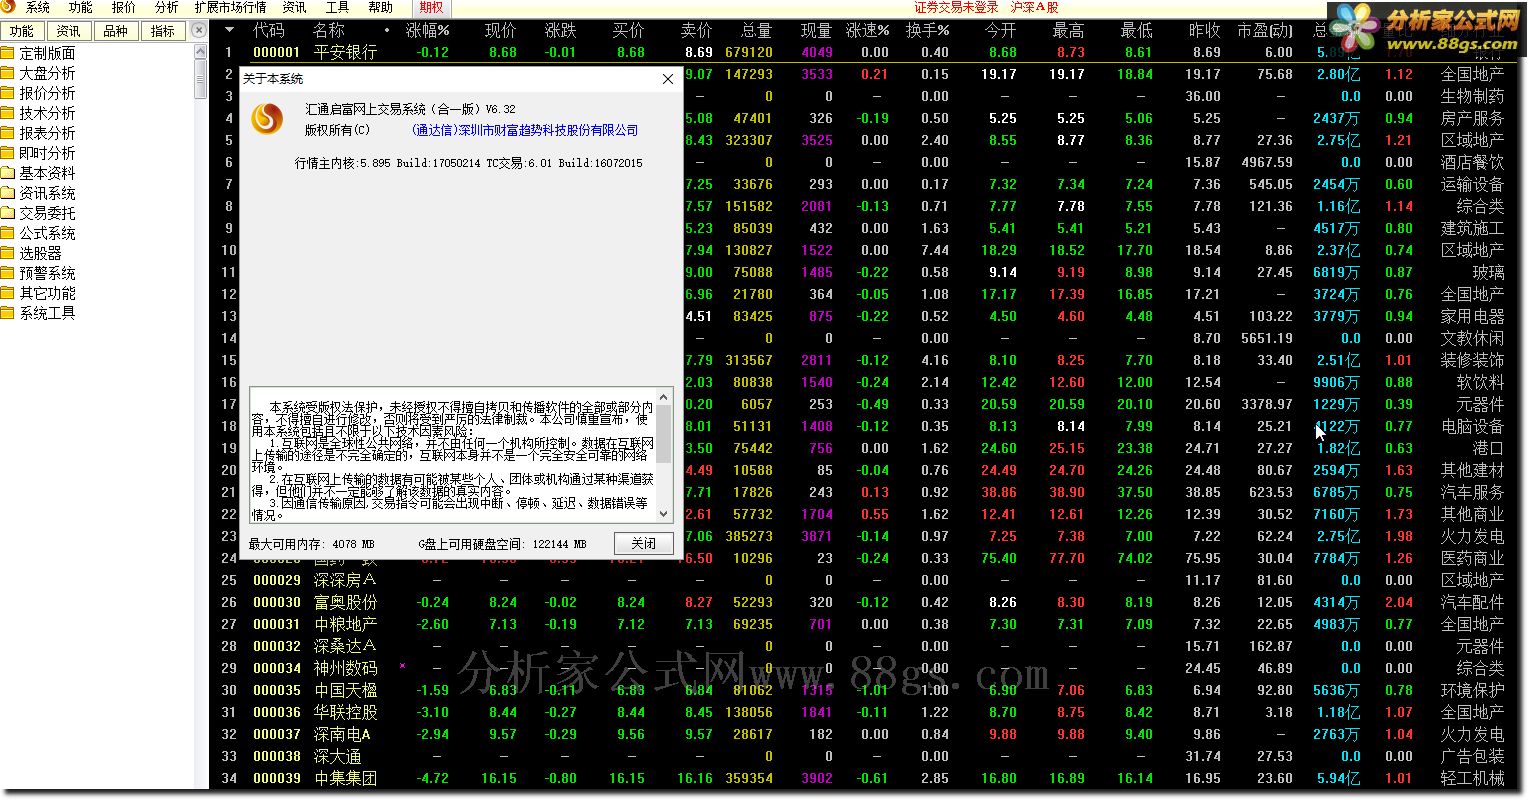Click disclaimer text scrollbar up arrow
This screenshot has height=800, width=1529.
664,397
